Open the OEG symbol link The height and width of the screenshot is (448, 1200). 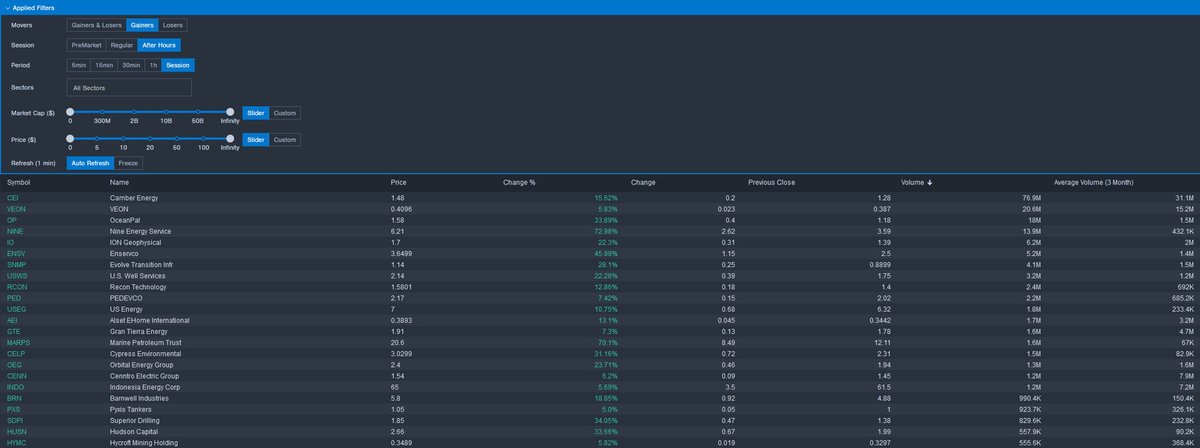click(14, 365)
